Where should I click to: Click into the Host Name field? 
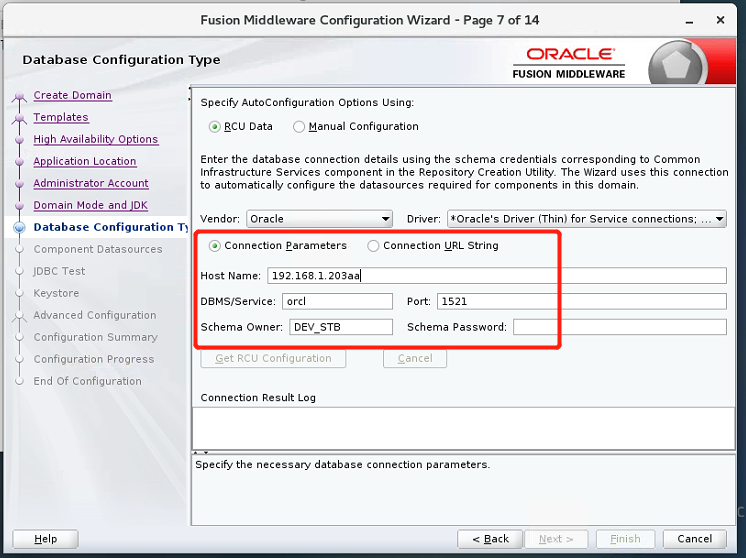(497, 275)
